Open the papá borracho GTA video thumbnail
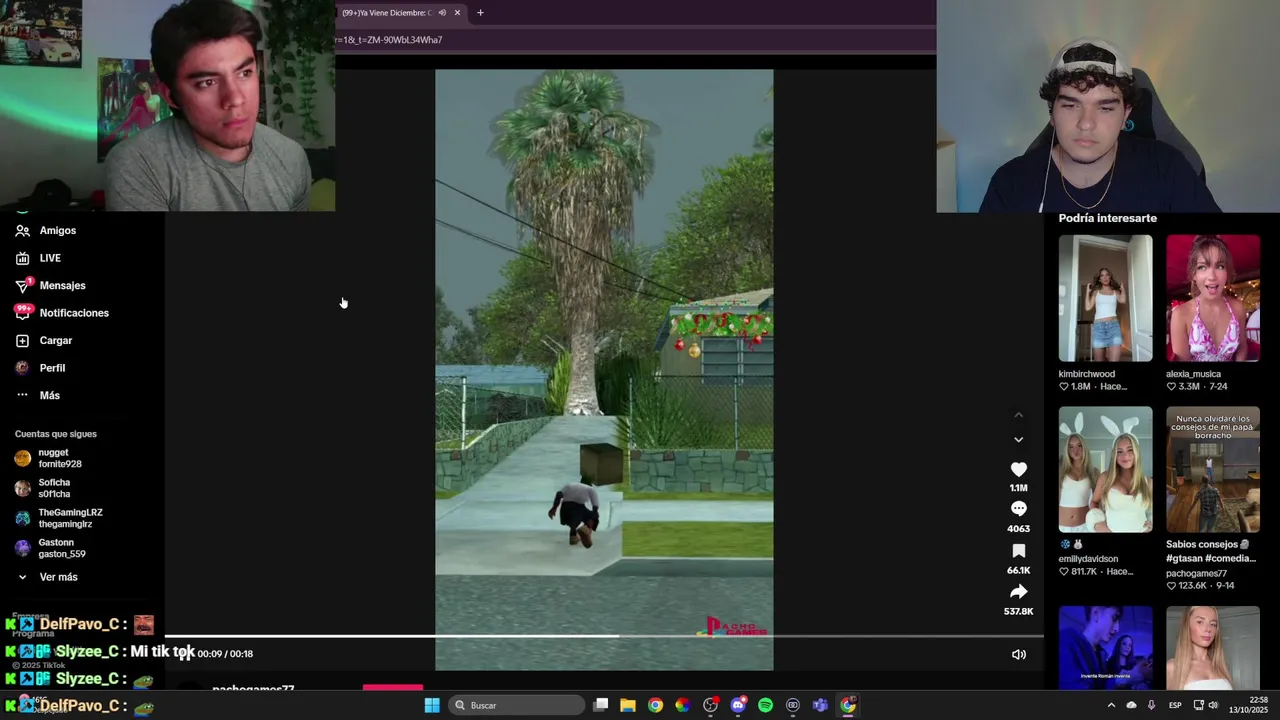 (1213, 469)
